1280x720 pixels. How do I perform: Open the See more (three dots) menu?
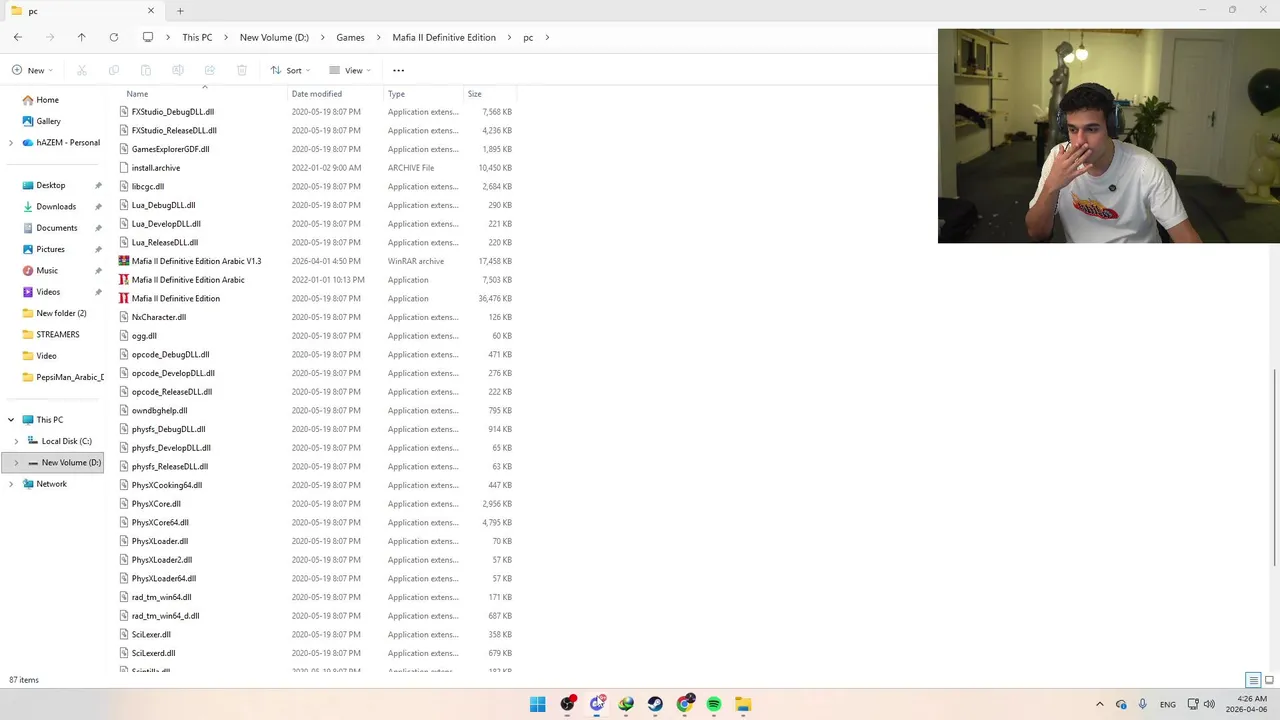398,70
